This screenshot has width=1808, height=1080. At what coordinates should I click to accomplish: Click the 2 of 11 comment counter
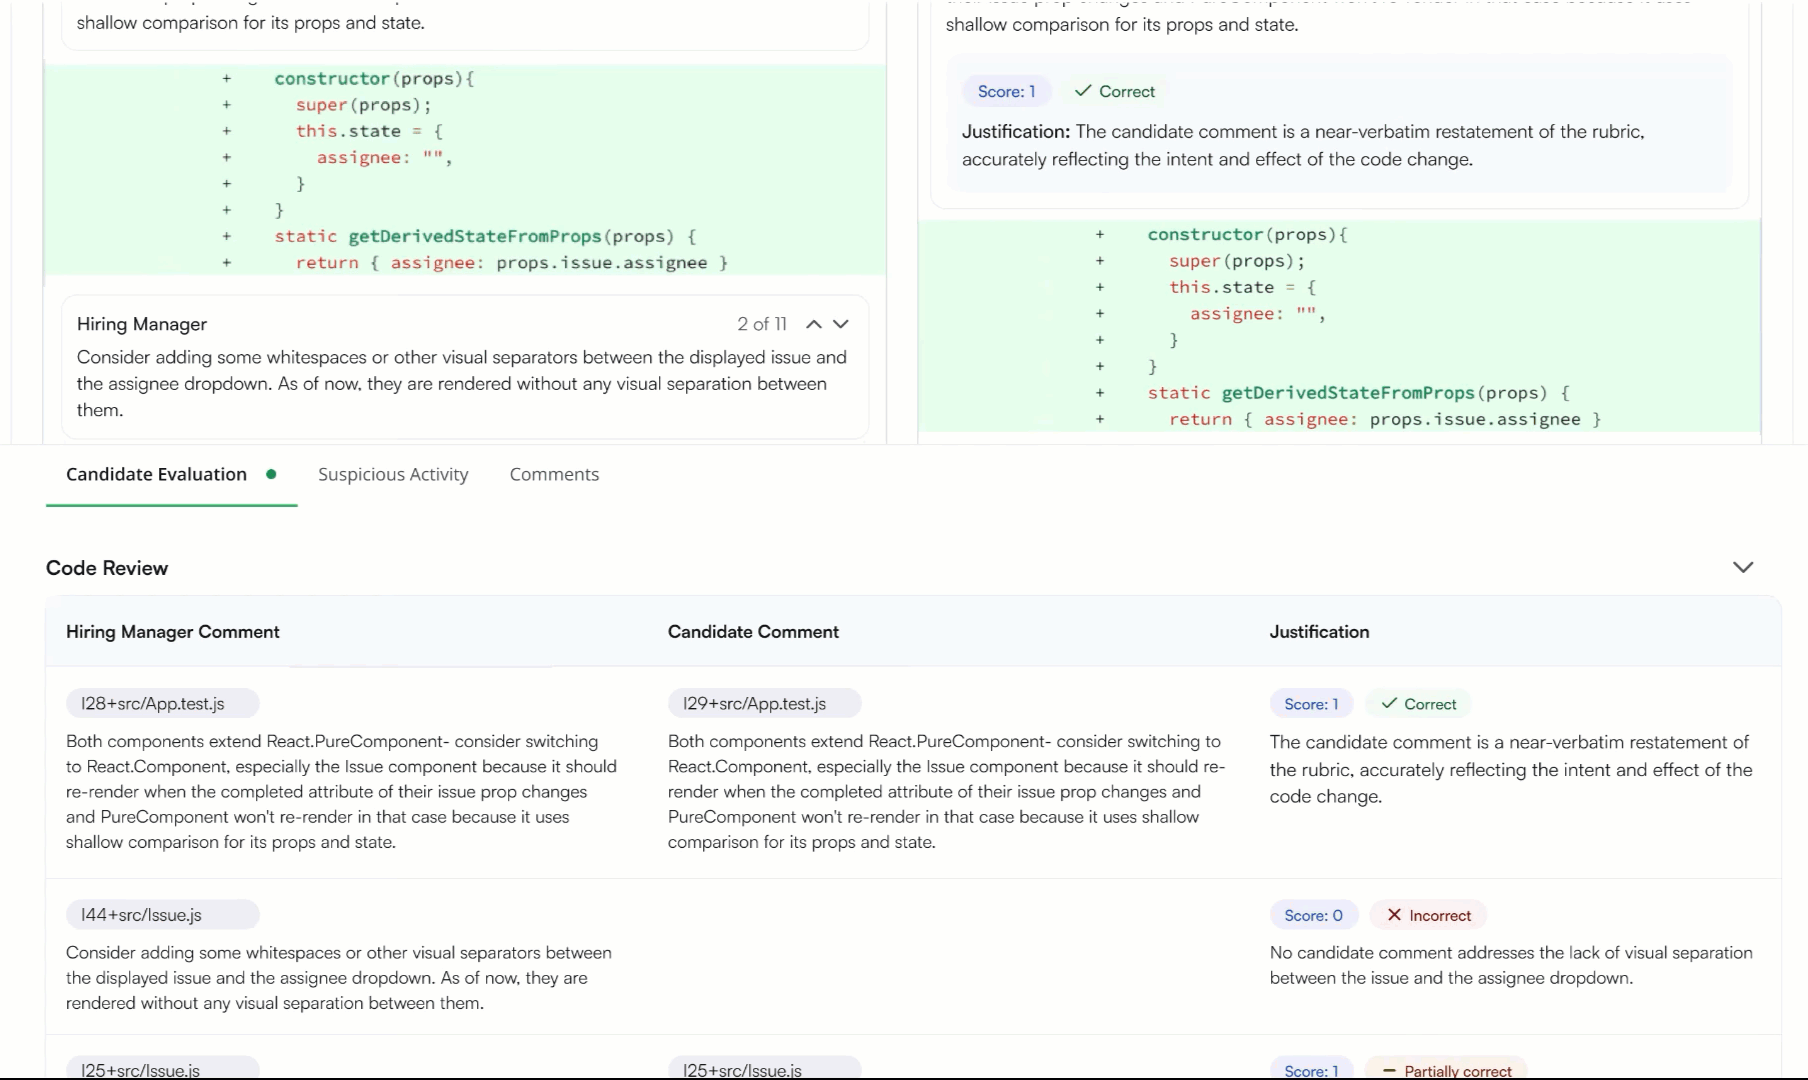pos(762,324)
